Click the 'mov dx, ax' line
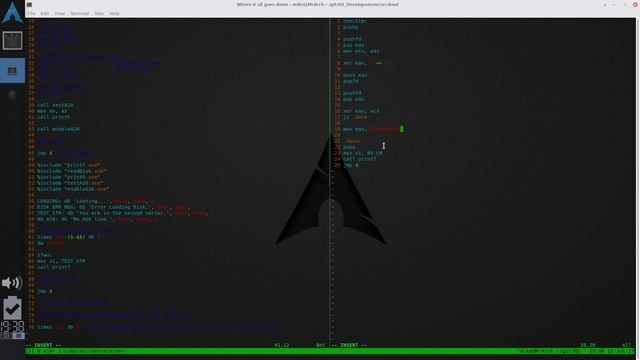640x360 pixels. click(52, 111)
